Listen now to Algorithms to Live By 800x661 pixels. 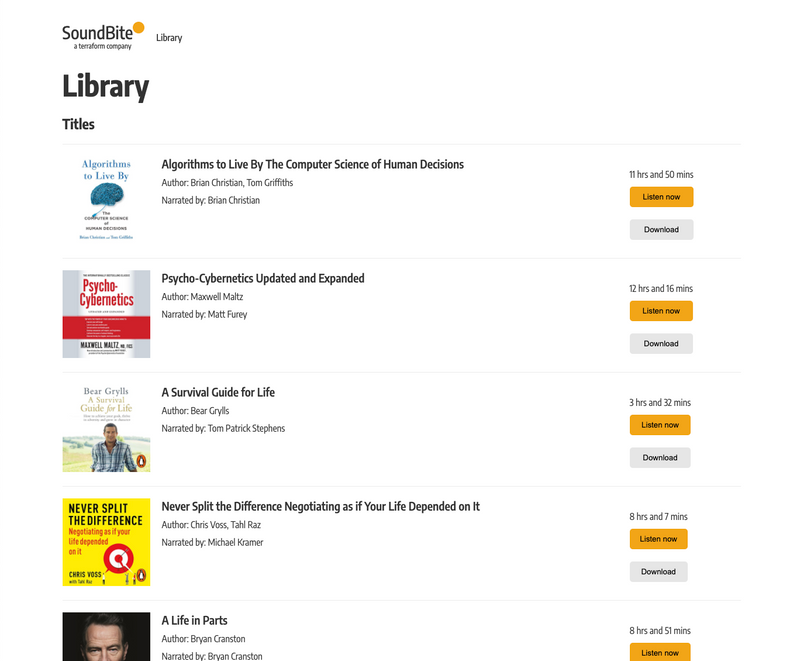pyautogui.click(x=661, y=197)
